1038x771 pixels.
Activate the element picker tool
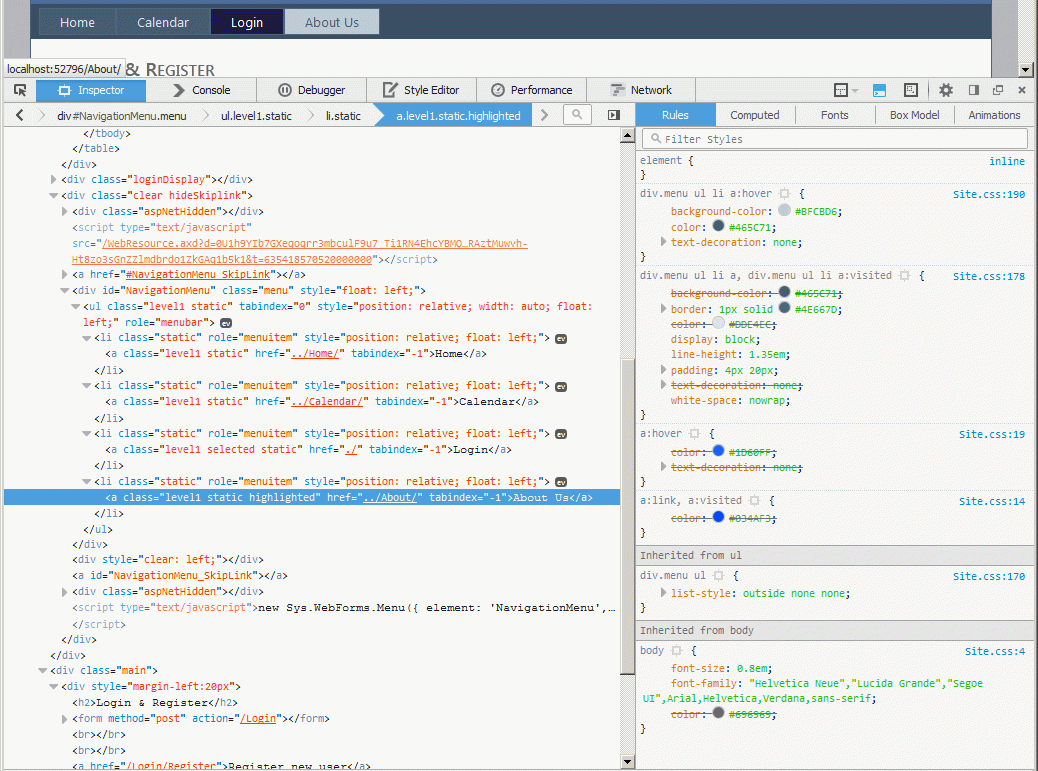pos(19,90)
